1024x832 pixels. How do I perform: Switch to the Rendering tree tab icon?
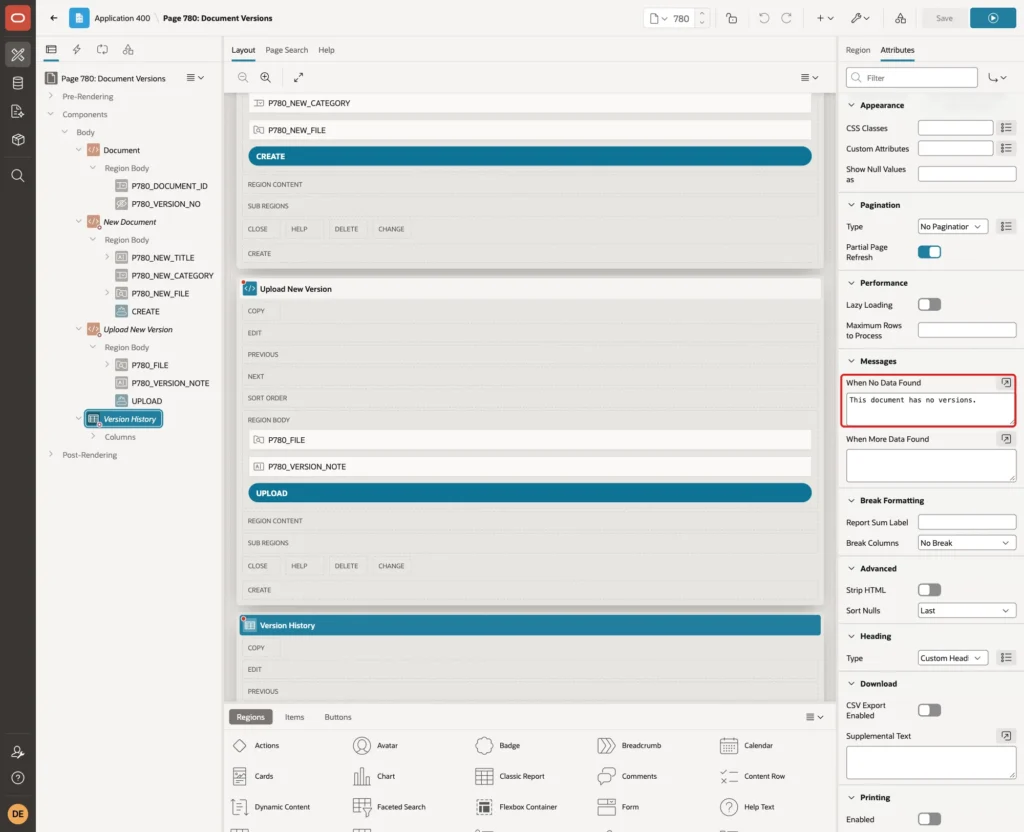(x=51, y=50)
